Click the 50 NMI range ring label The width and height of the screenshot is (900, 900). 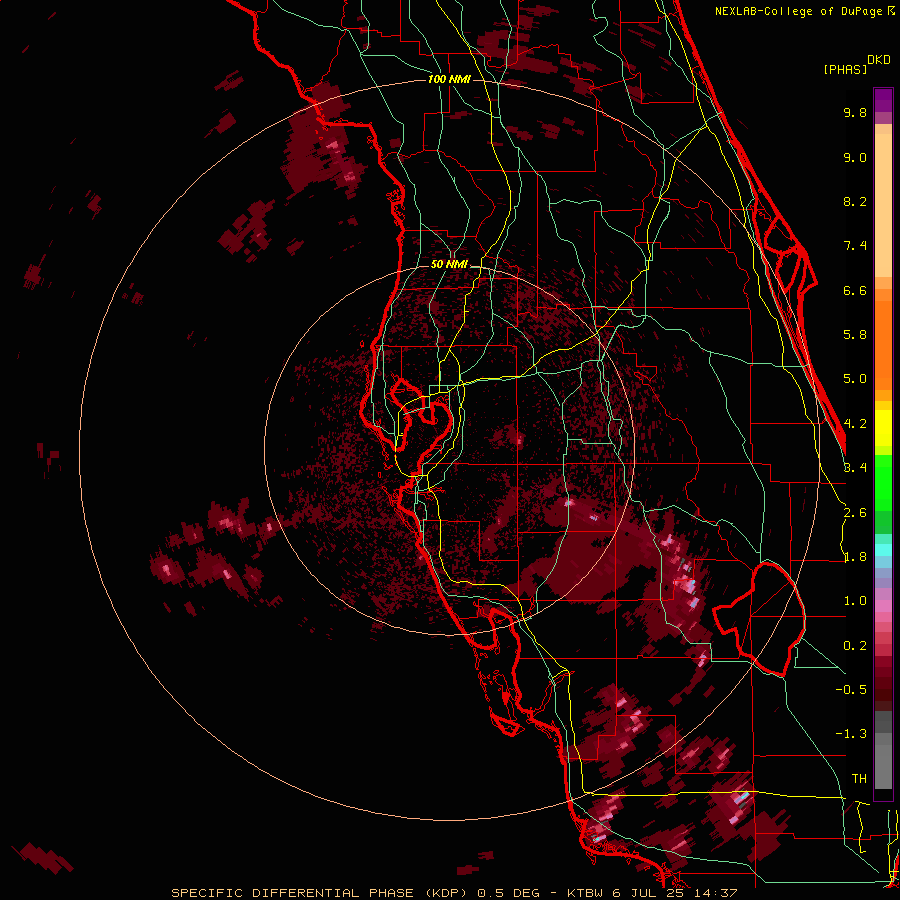(x=449, y=264)
